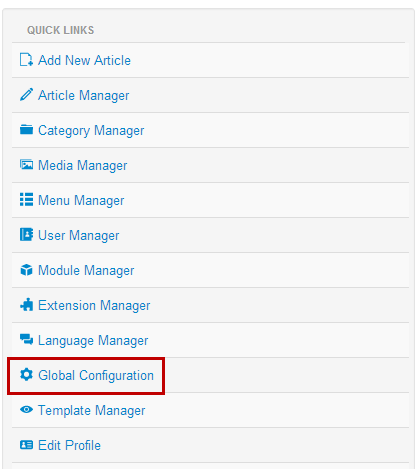Open the Add New Article link
Viewport: 418px width, 469px height.
[x=84, y=61]
